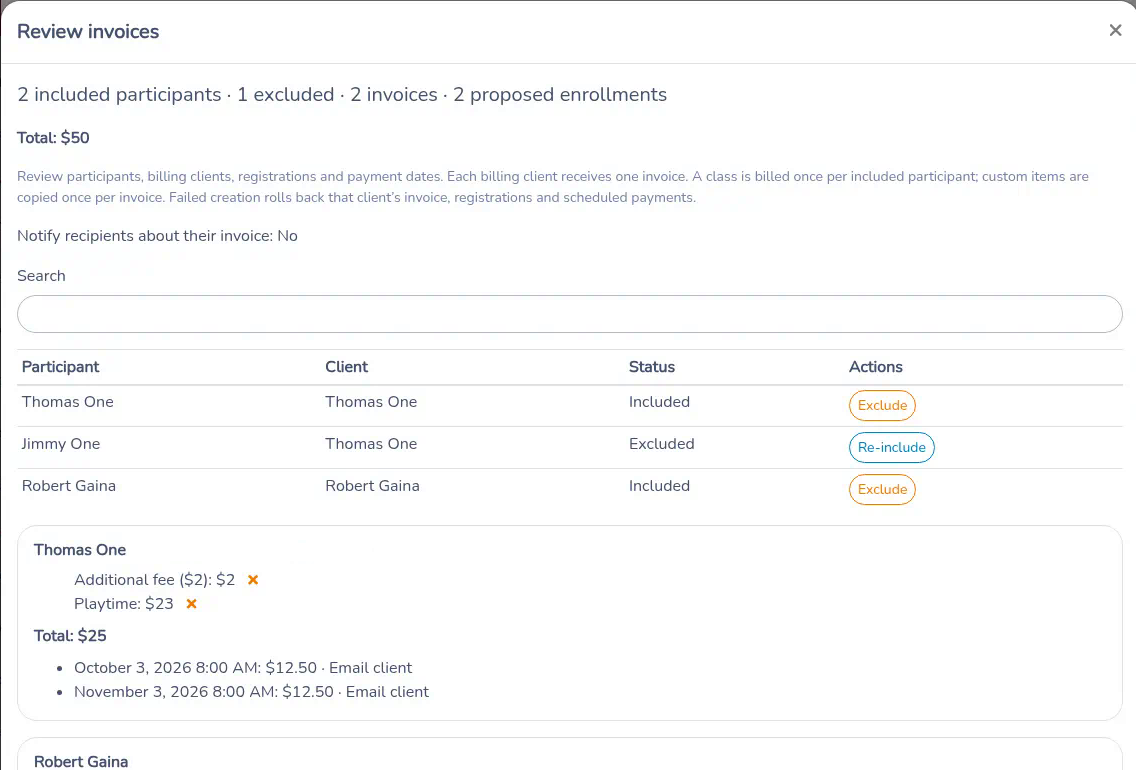Select the Excluded status of Jimmy One
The height and width of the screenshot is (770, 1136).
[x=661, y=444]
